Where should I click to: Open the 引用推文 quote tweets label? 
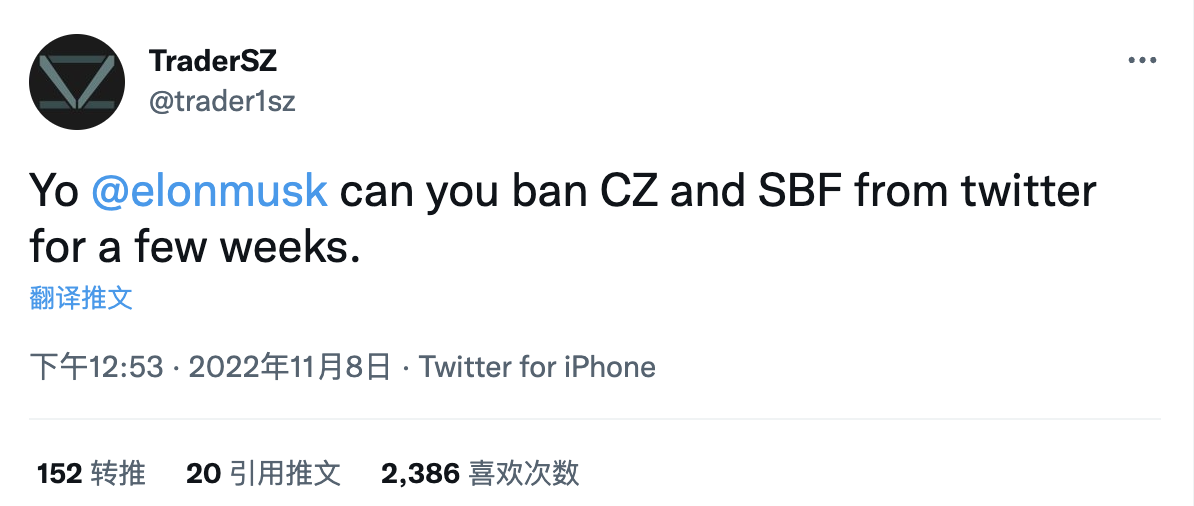click(x=285, y=473)
